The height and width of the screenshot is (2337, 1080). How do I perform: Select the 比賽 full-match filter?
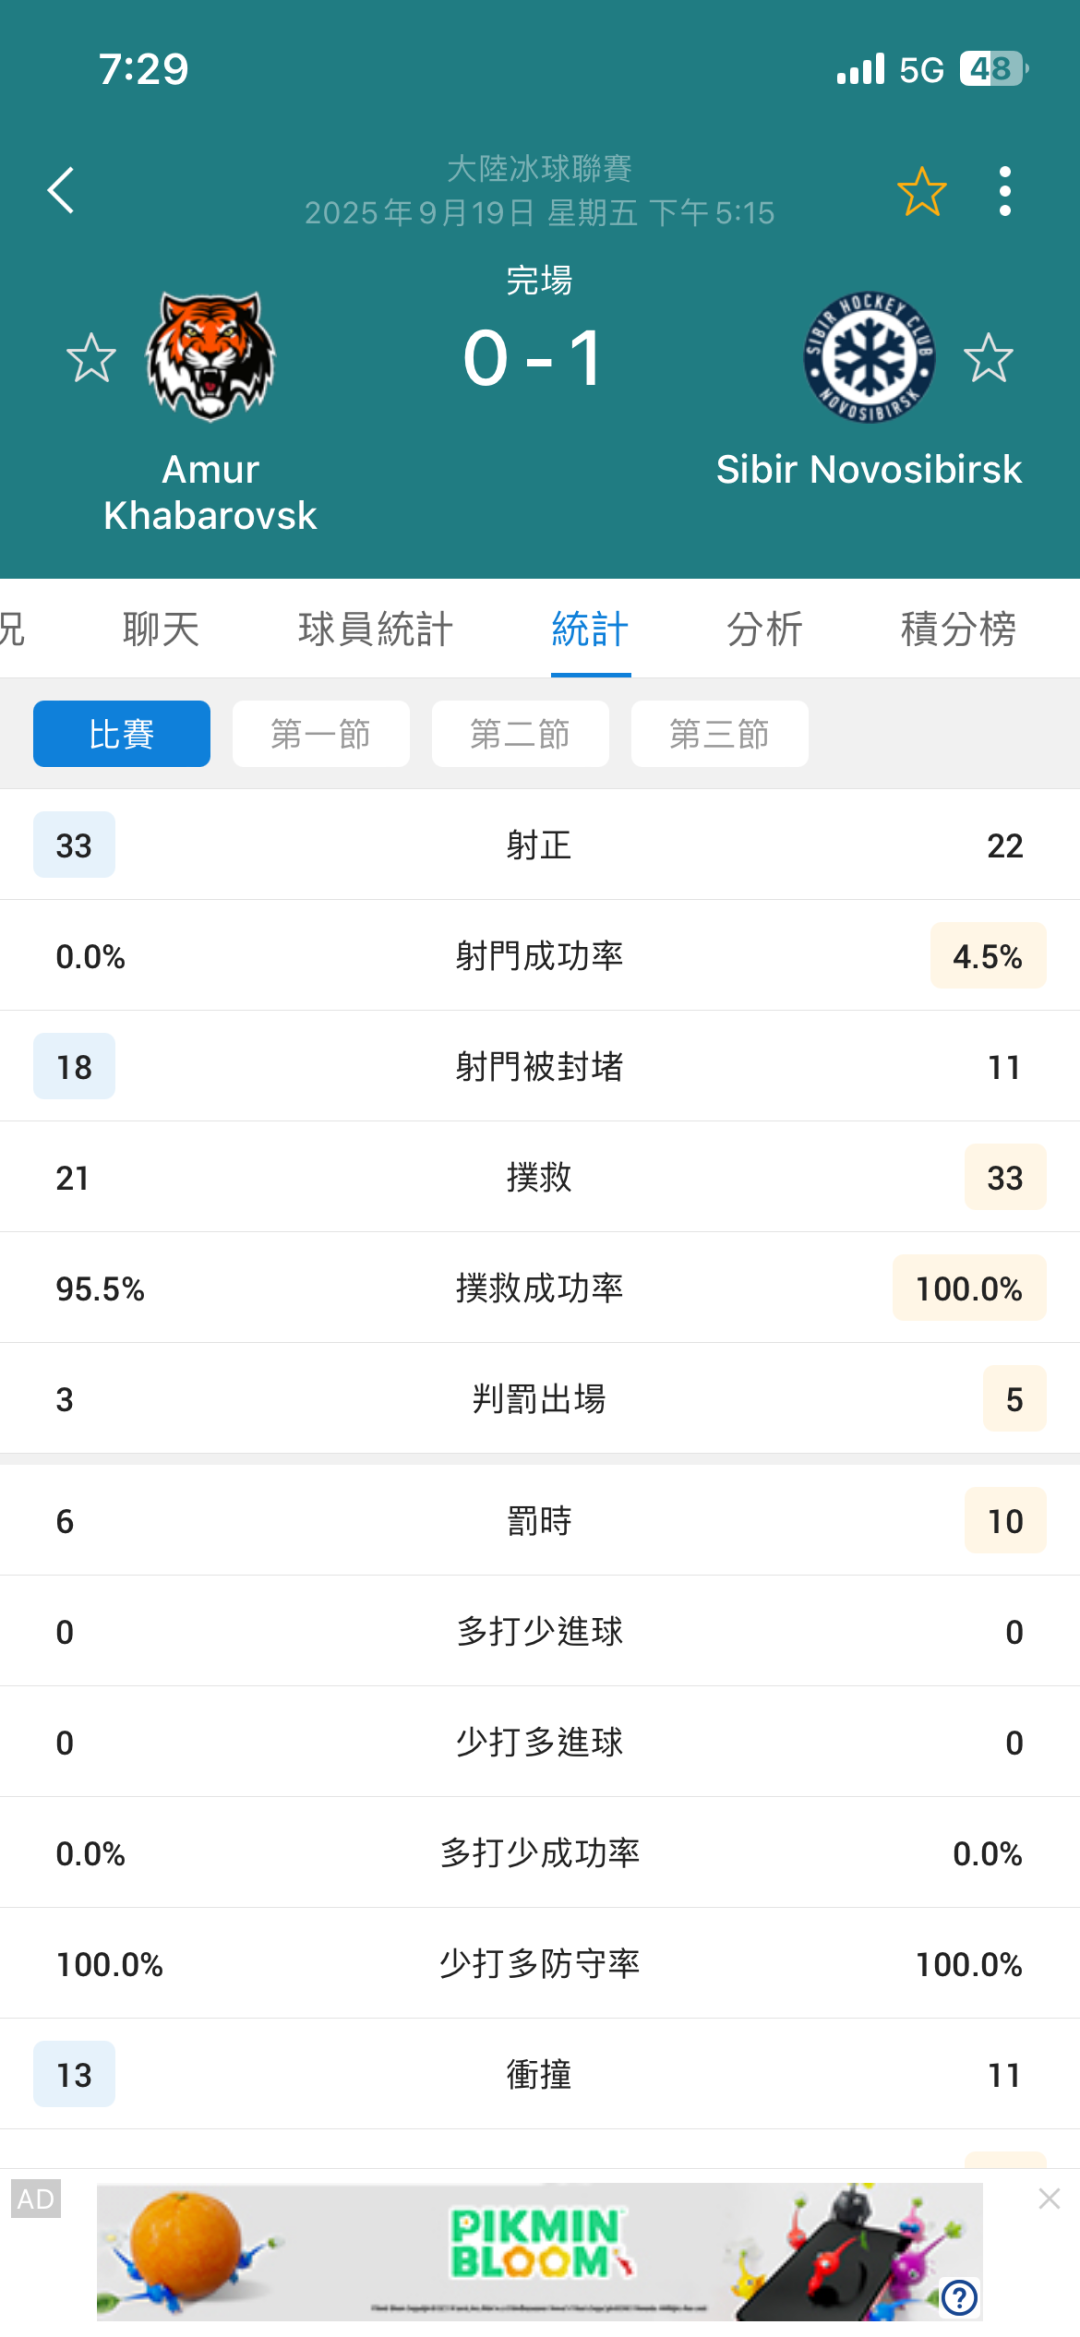click(x=121, y=734)
